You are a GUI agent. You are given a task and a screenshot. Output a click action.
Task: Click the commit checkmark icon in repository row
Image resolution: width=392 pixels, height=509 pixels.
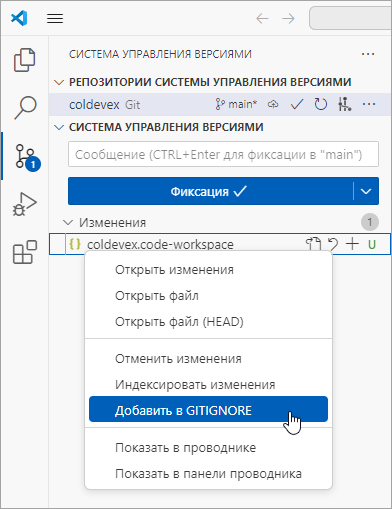click(297, 105)
